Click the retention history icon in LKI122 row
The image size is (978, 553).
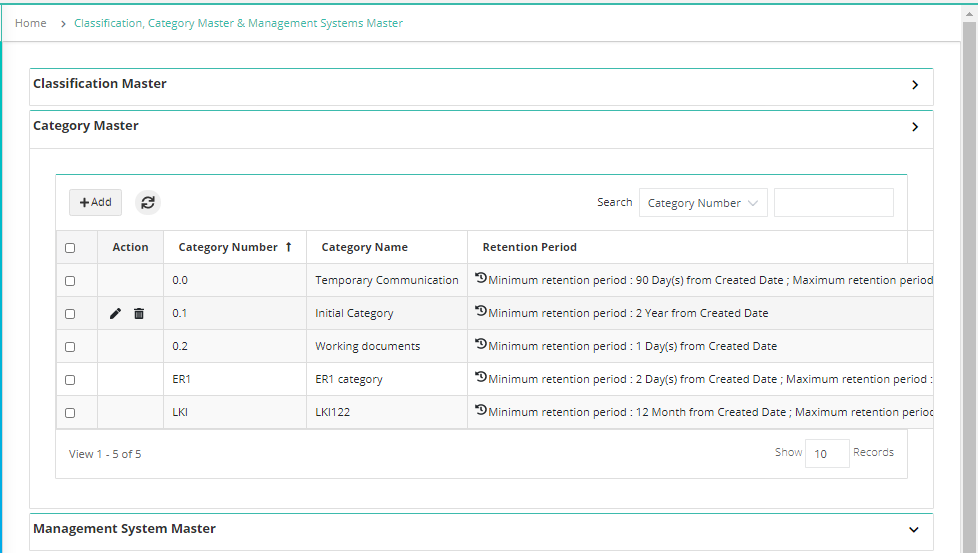(481, 410)
